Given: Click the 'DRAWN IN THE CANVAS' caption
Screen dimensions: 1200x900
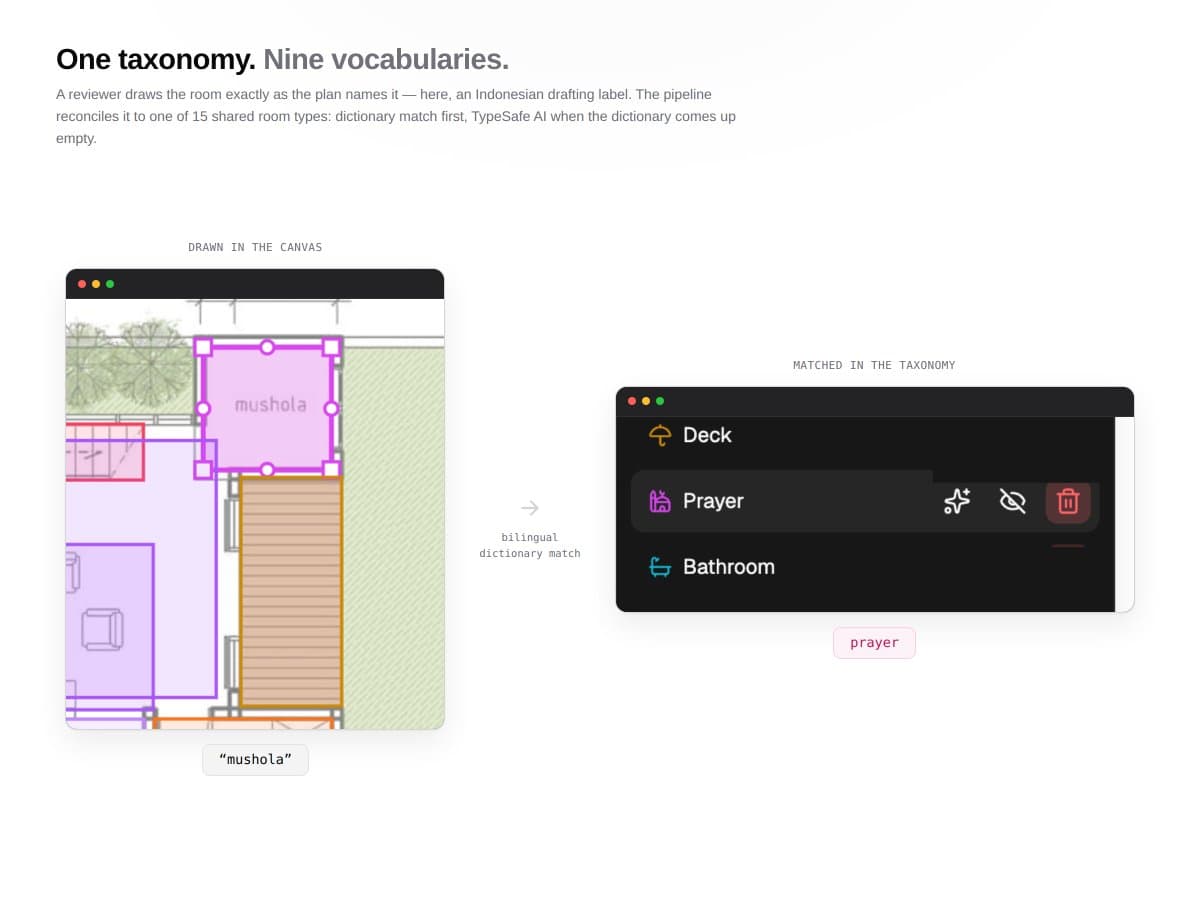Looking at the screenshot, I should [x=255, y=247].
